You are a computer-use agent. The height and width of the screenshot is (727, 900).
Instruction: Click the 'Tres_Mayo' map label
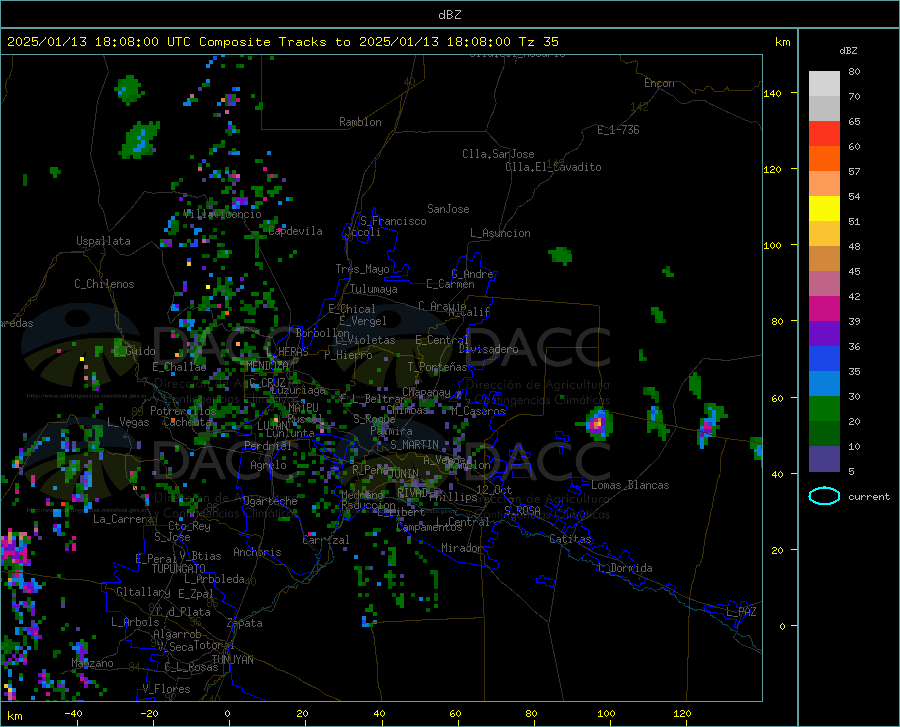click(362, 269)
